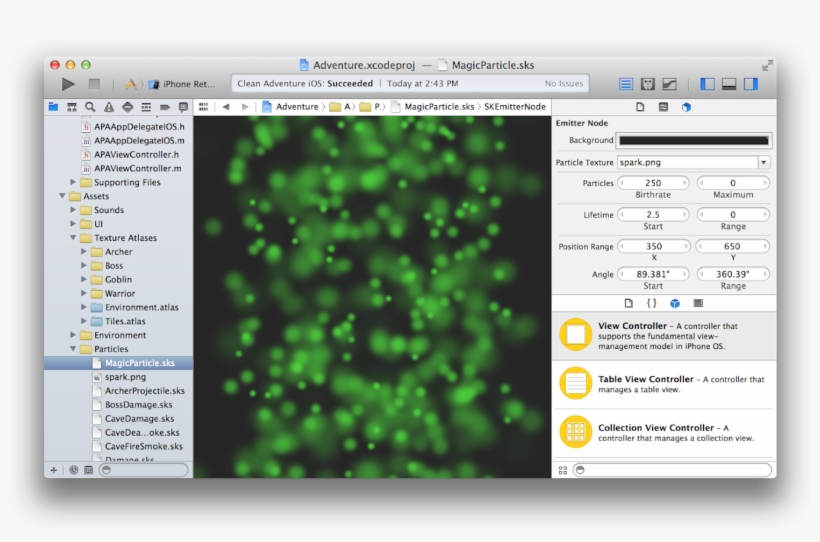Edit the Lifetime Start field
Image resolution: width=820 pixels, height=542 pixels.
(653, 214)
